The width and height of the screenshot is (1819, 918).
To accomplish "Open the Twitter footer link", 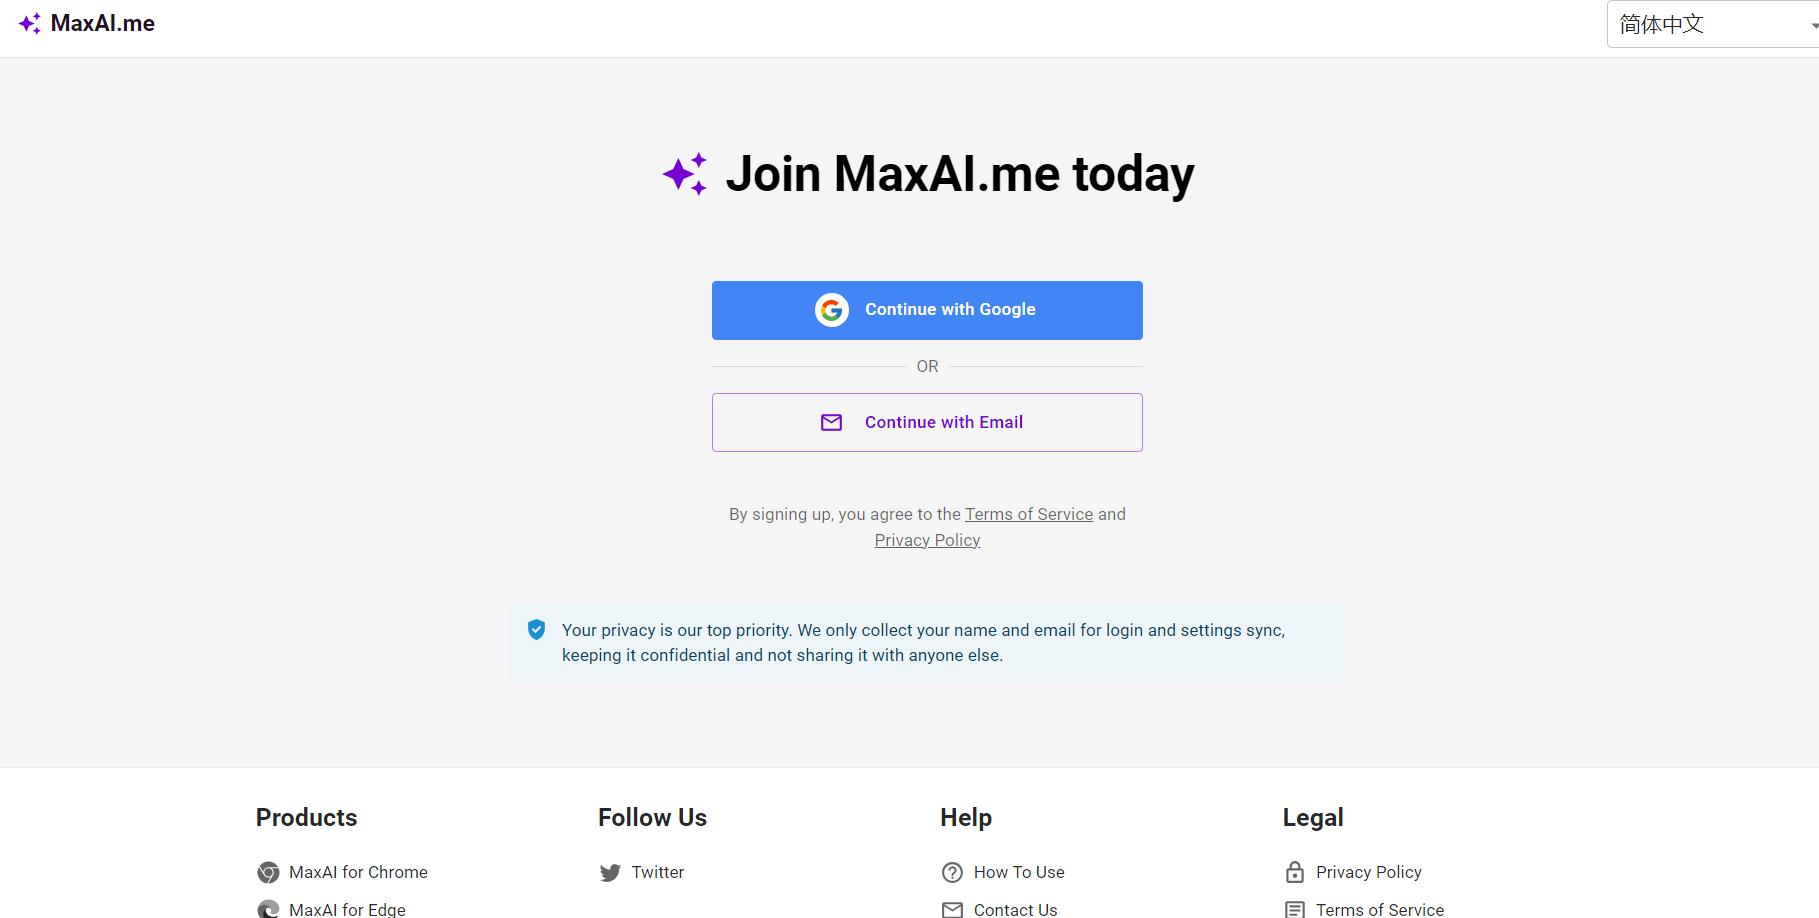I will point(658,872).
